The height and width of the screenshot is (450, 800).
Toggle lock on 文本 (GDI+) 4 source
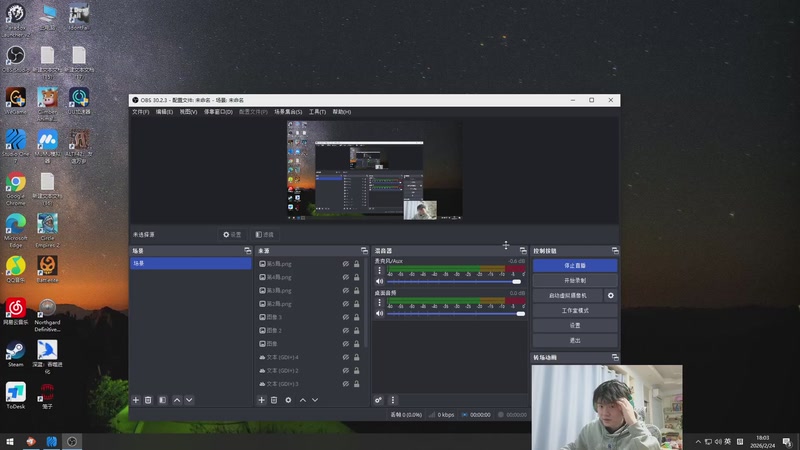pos(357,357)
